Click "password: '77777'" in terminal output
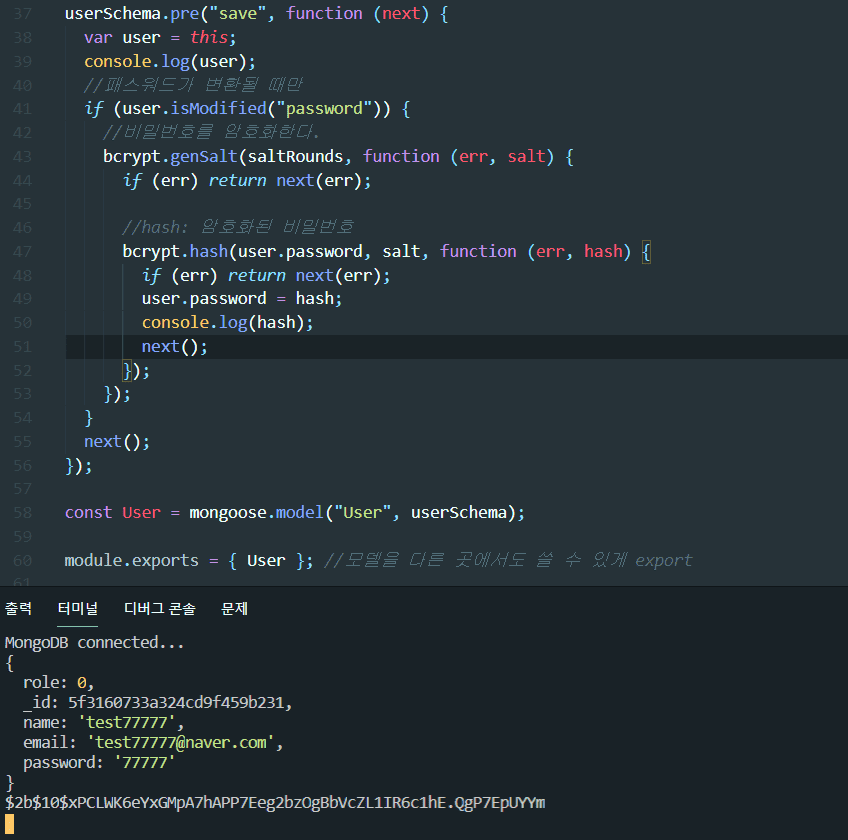The image size is (848, 840). click(99, 763)
